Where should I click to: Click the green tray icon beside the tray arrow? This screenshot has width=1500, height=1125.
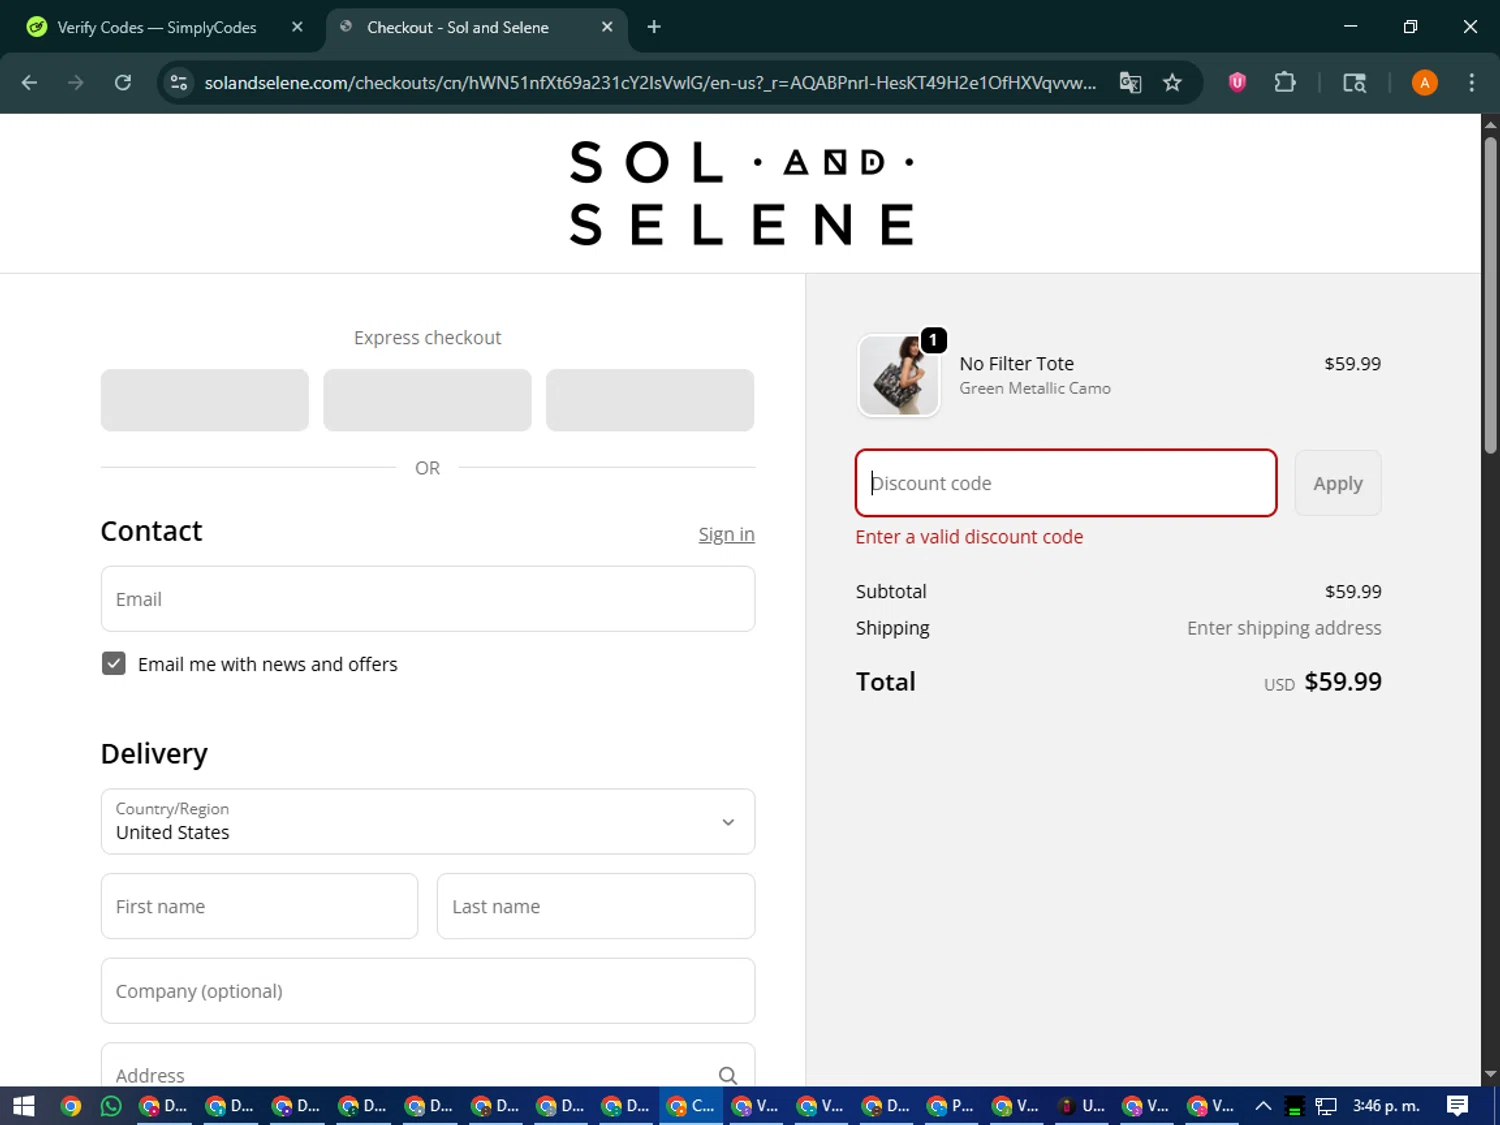click(1294, 1105)
